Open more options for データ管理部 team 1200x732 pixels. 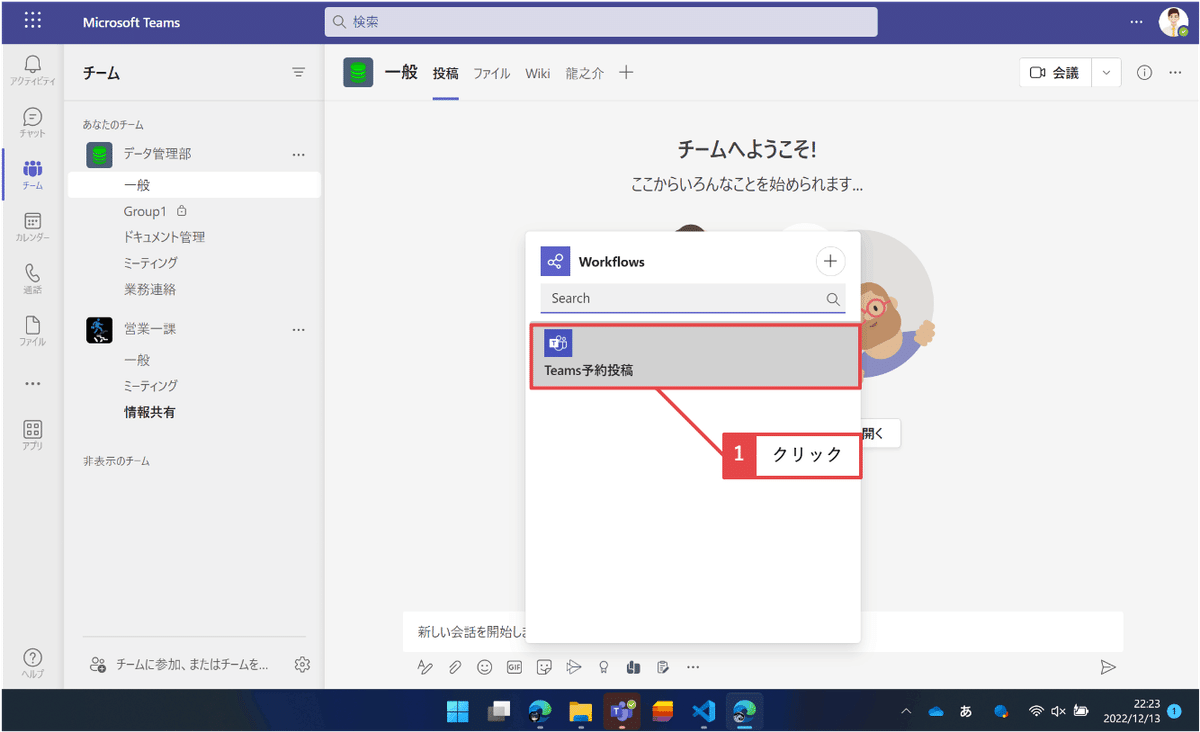point(298,154)
